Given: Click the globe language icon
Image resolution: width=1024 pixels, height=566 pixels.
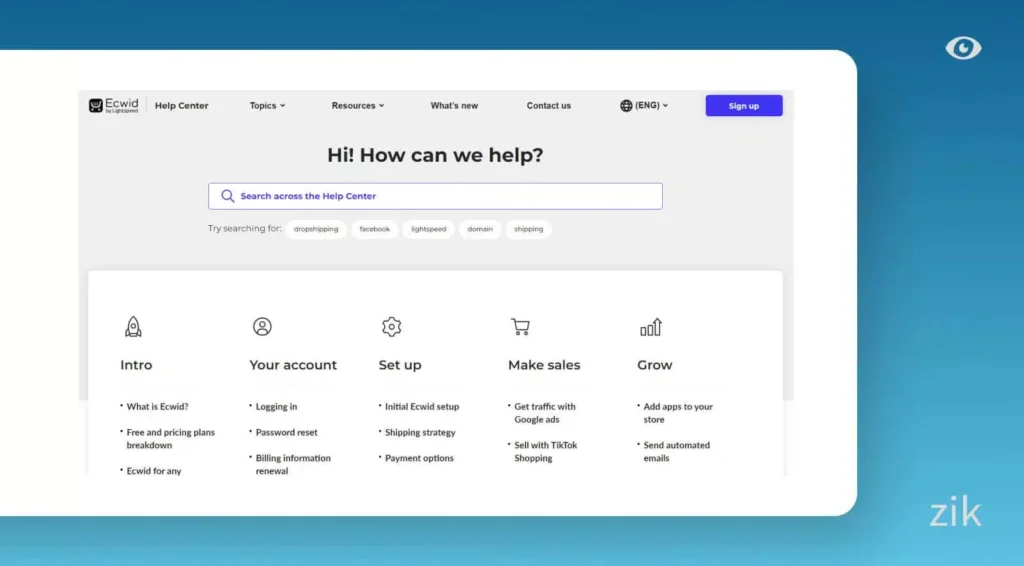Looking at the screenshot, I should [626, 106].
